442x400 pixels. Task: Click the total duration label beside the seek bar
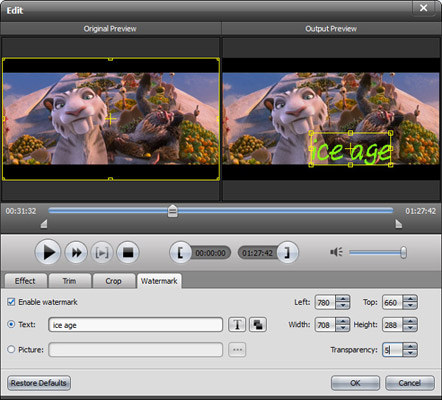click(x=420, y=211)
